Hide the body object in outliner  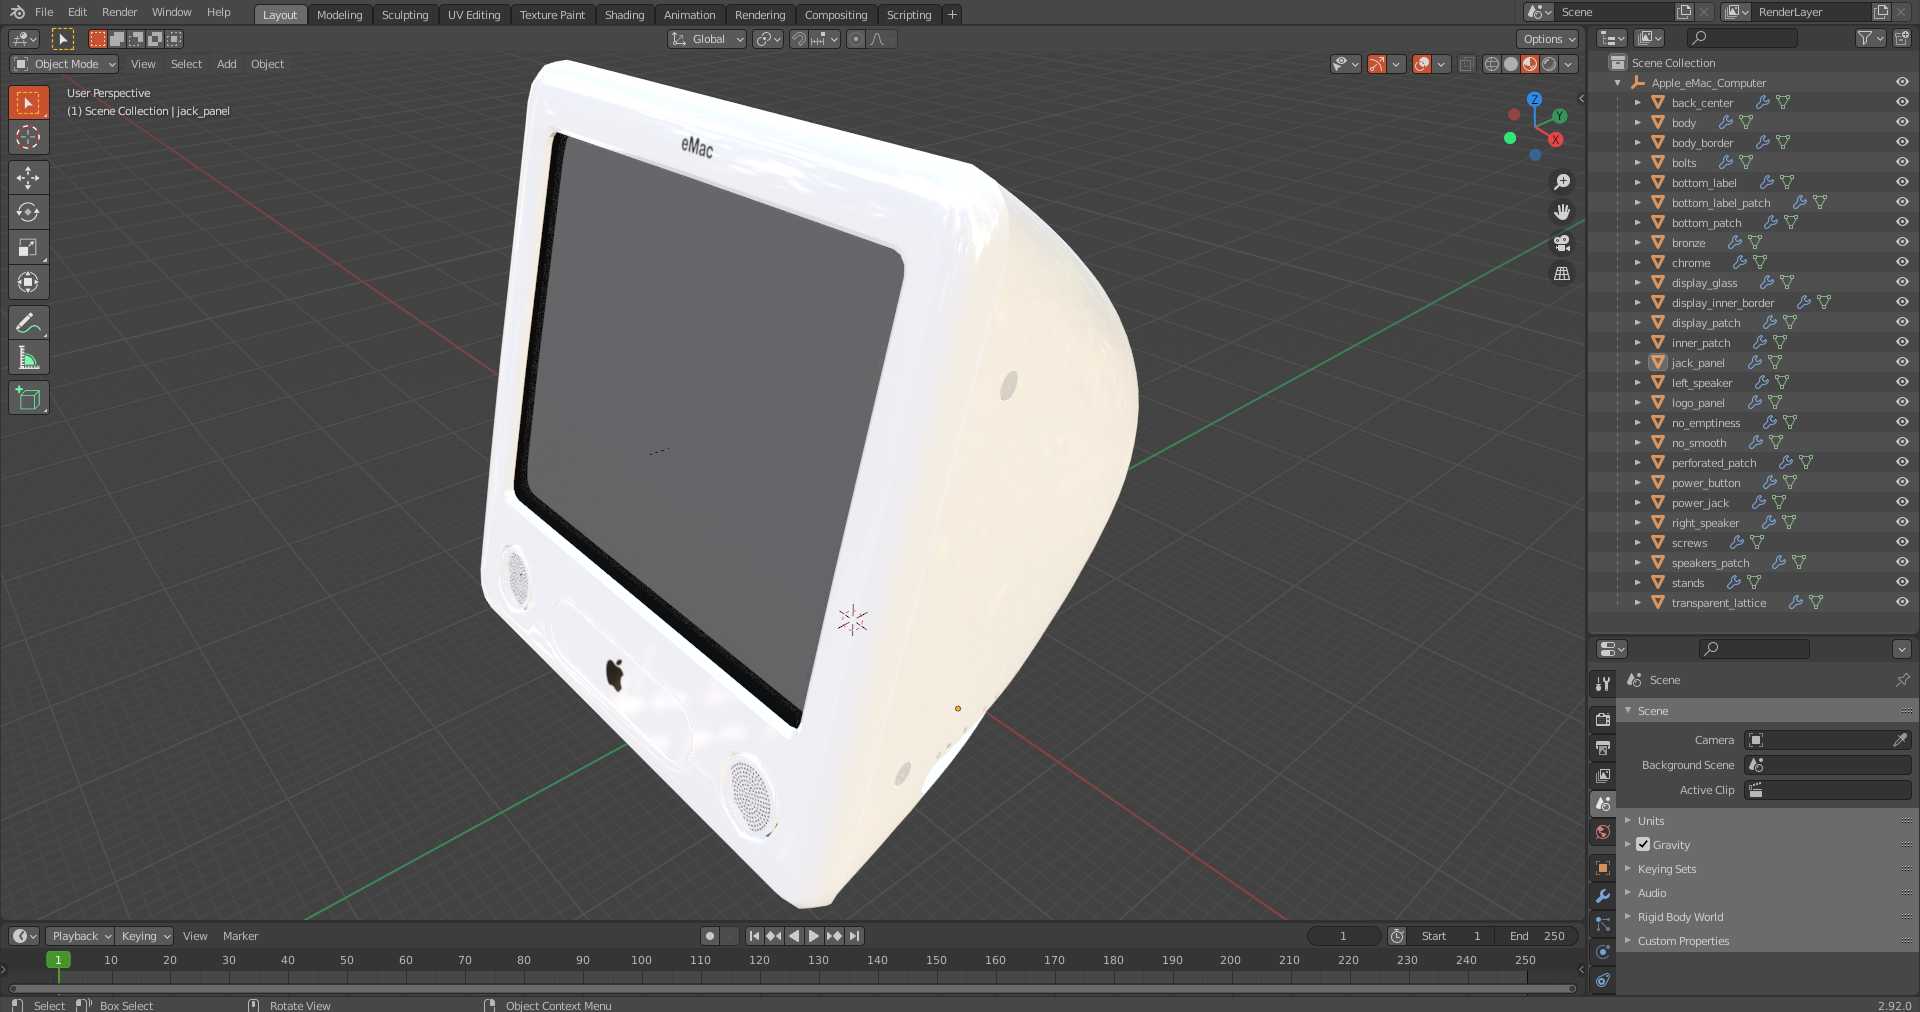click(1902, 122)
